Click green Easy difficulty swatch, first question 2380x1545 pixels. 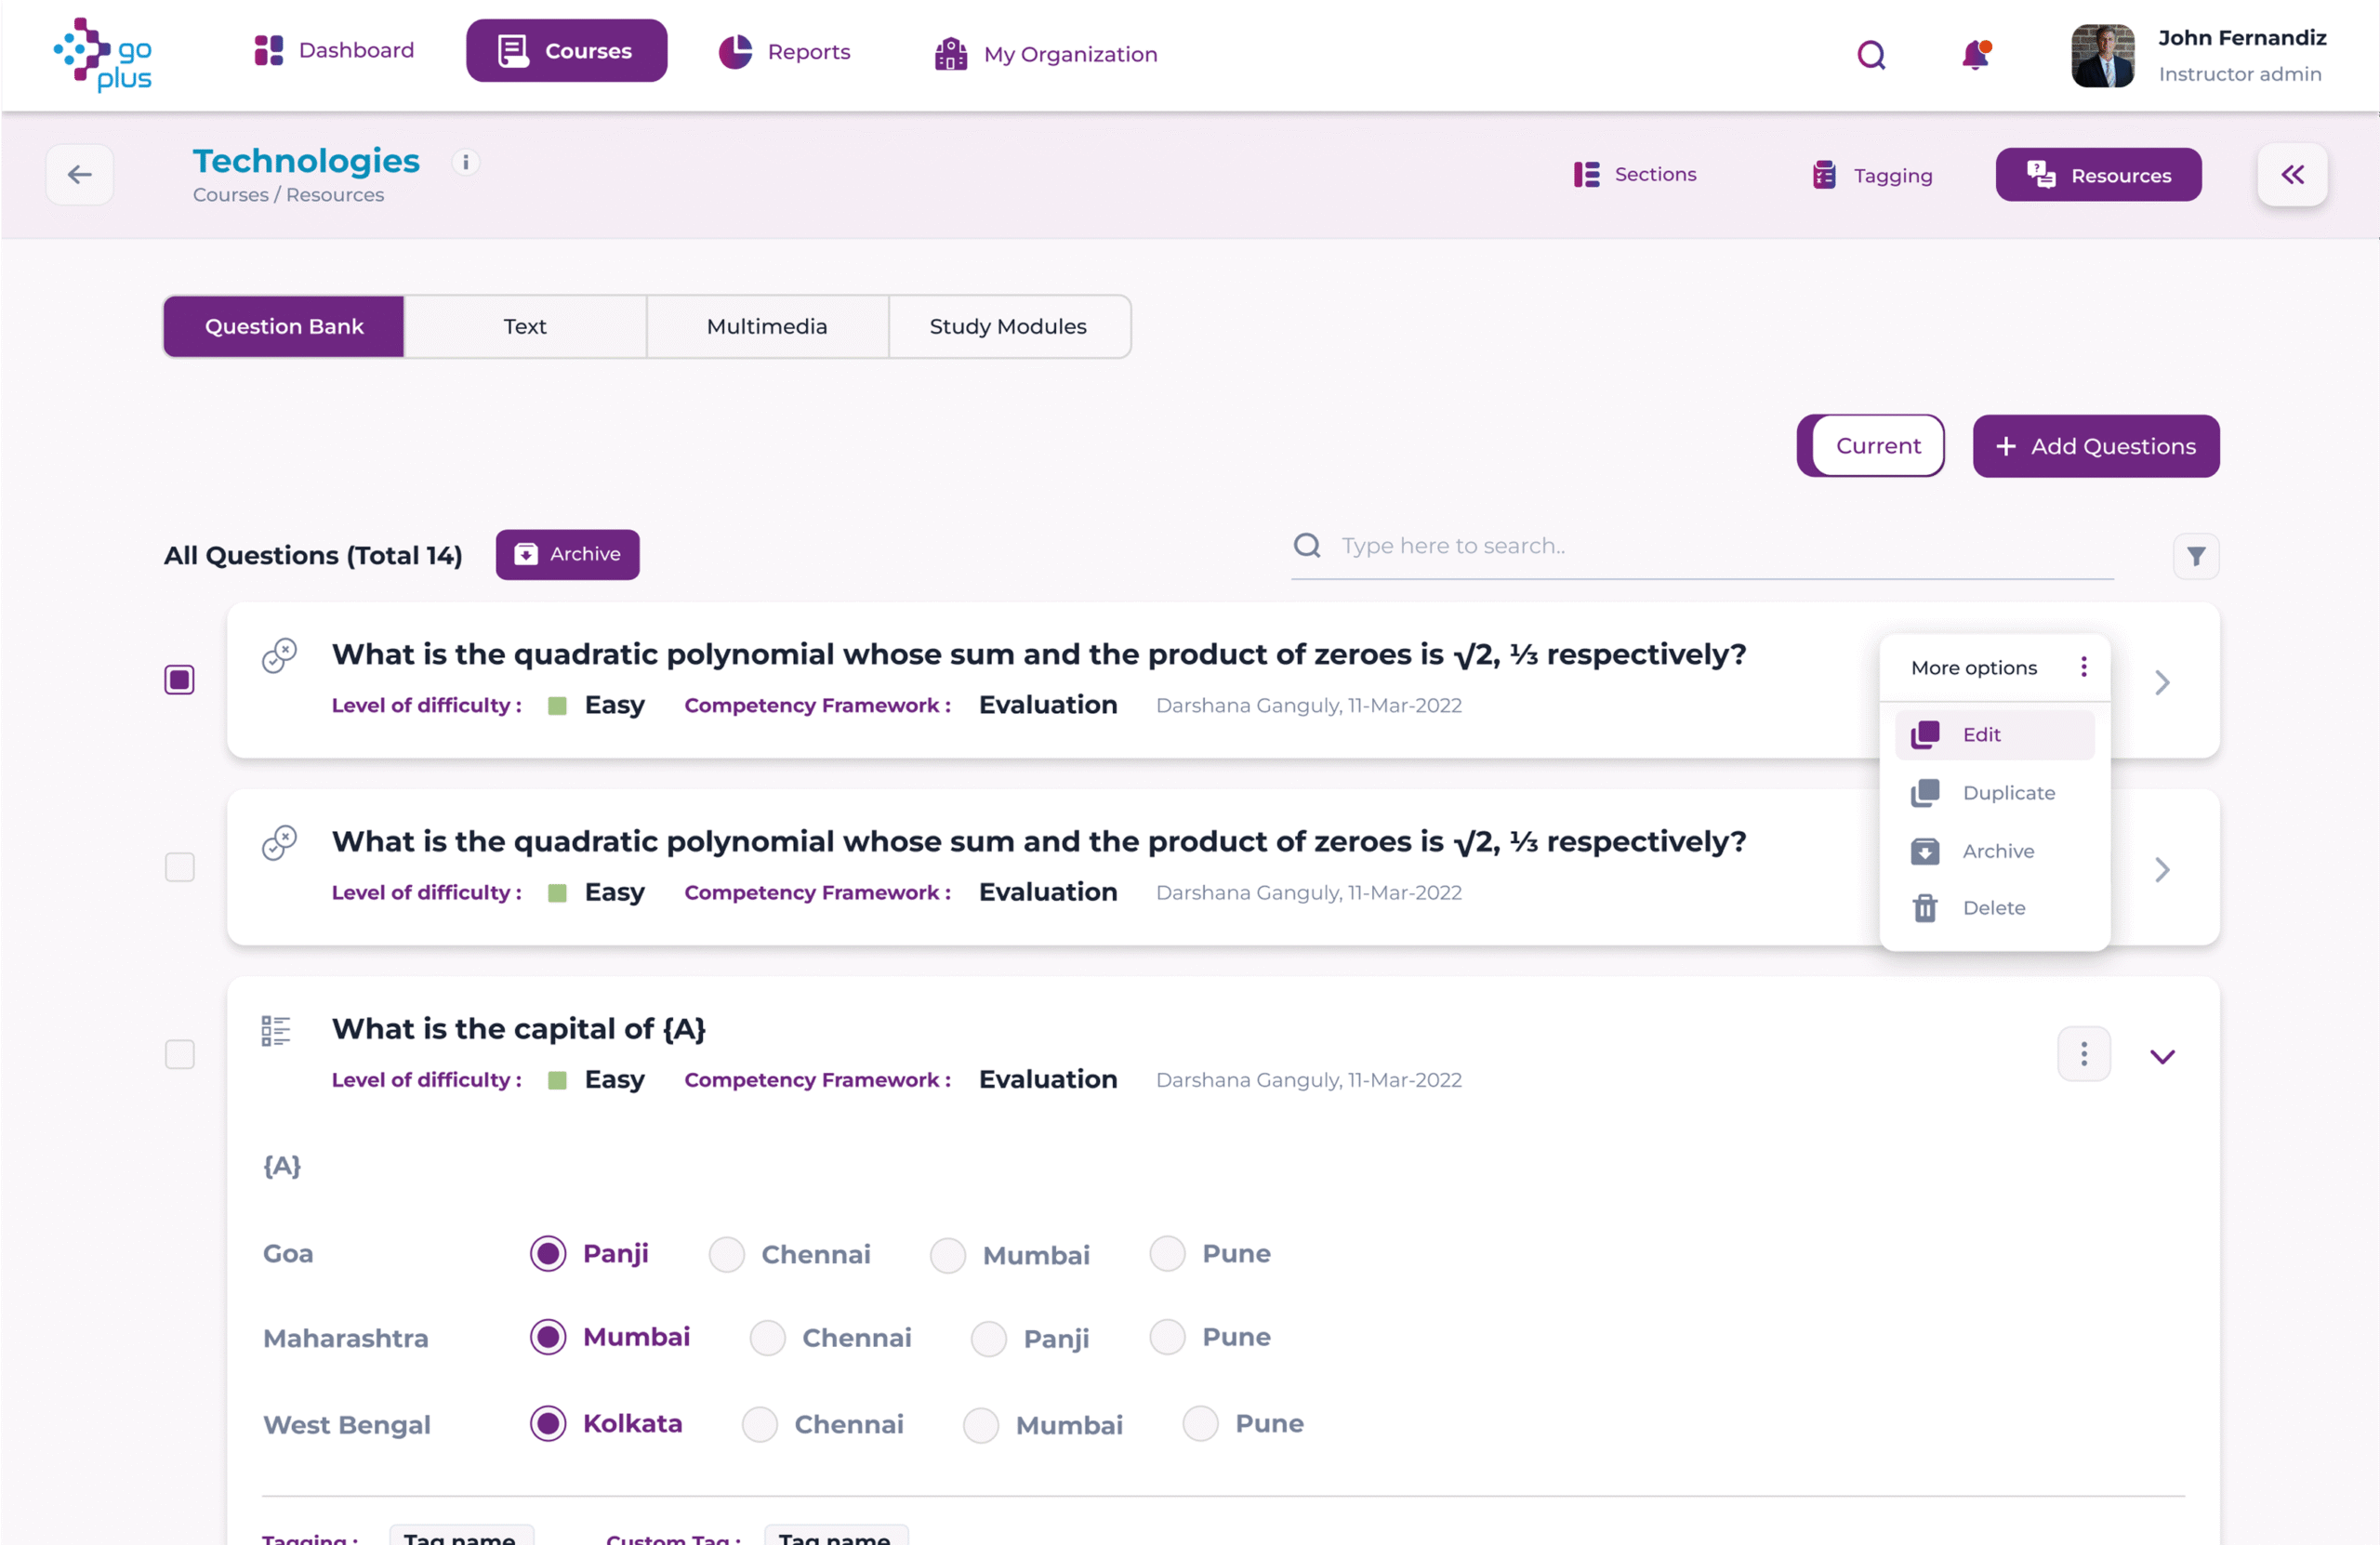click(558, 706)
